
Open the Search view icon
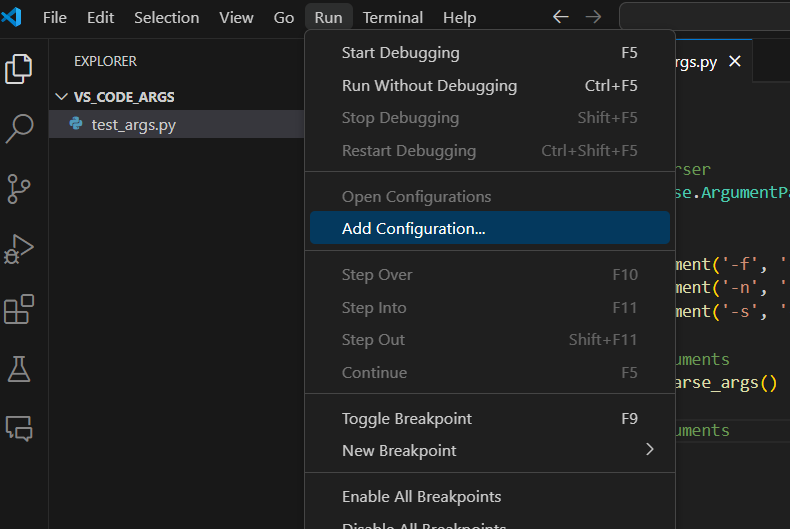click(x=19, y=128)
